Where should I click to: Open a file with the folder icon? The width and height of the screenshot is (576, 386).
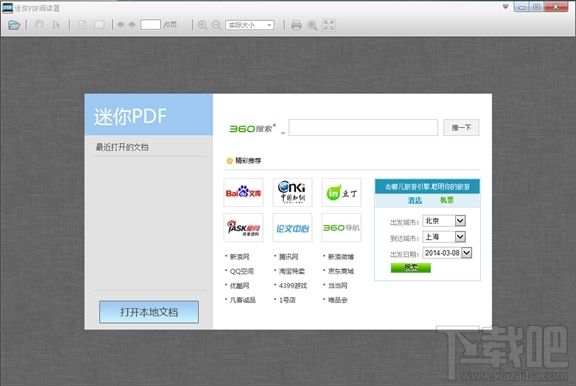[14, 25]
